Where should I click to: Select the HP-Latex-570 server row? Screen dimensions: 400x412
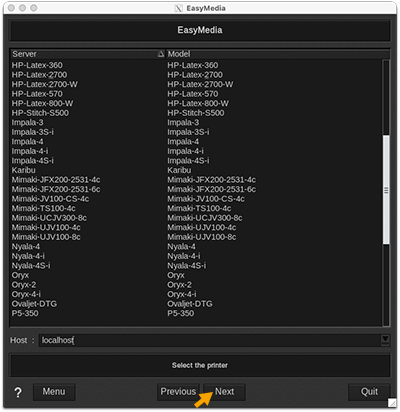tap(37, 94)
